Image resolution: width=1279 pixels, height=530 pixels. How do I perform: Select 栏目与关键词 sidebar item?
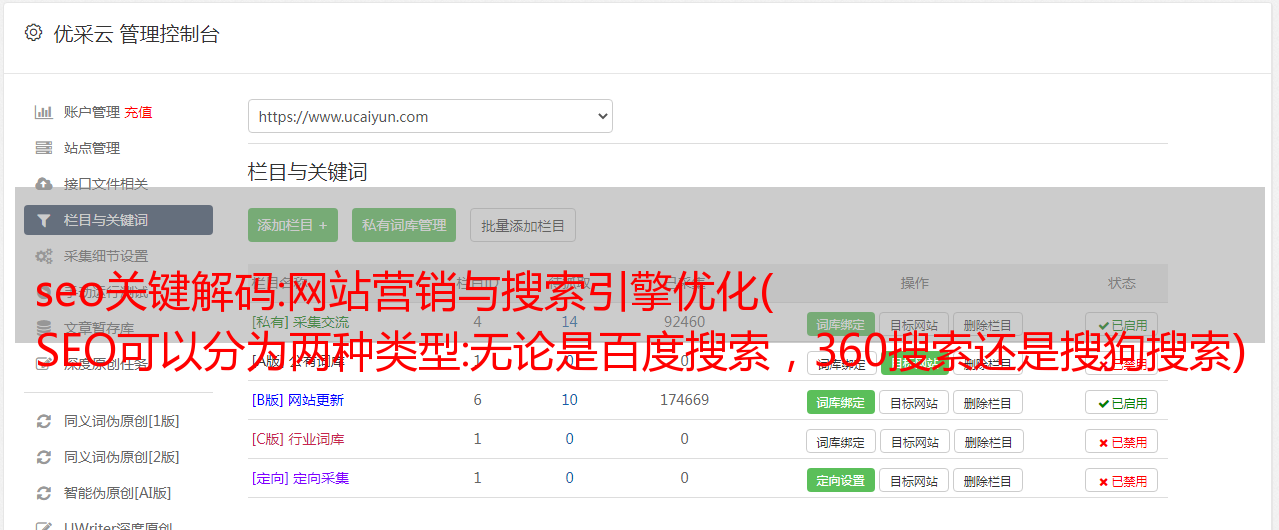pyautogui.click(x=118, y=220)
